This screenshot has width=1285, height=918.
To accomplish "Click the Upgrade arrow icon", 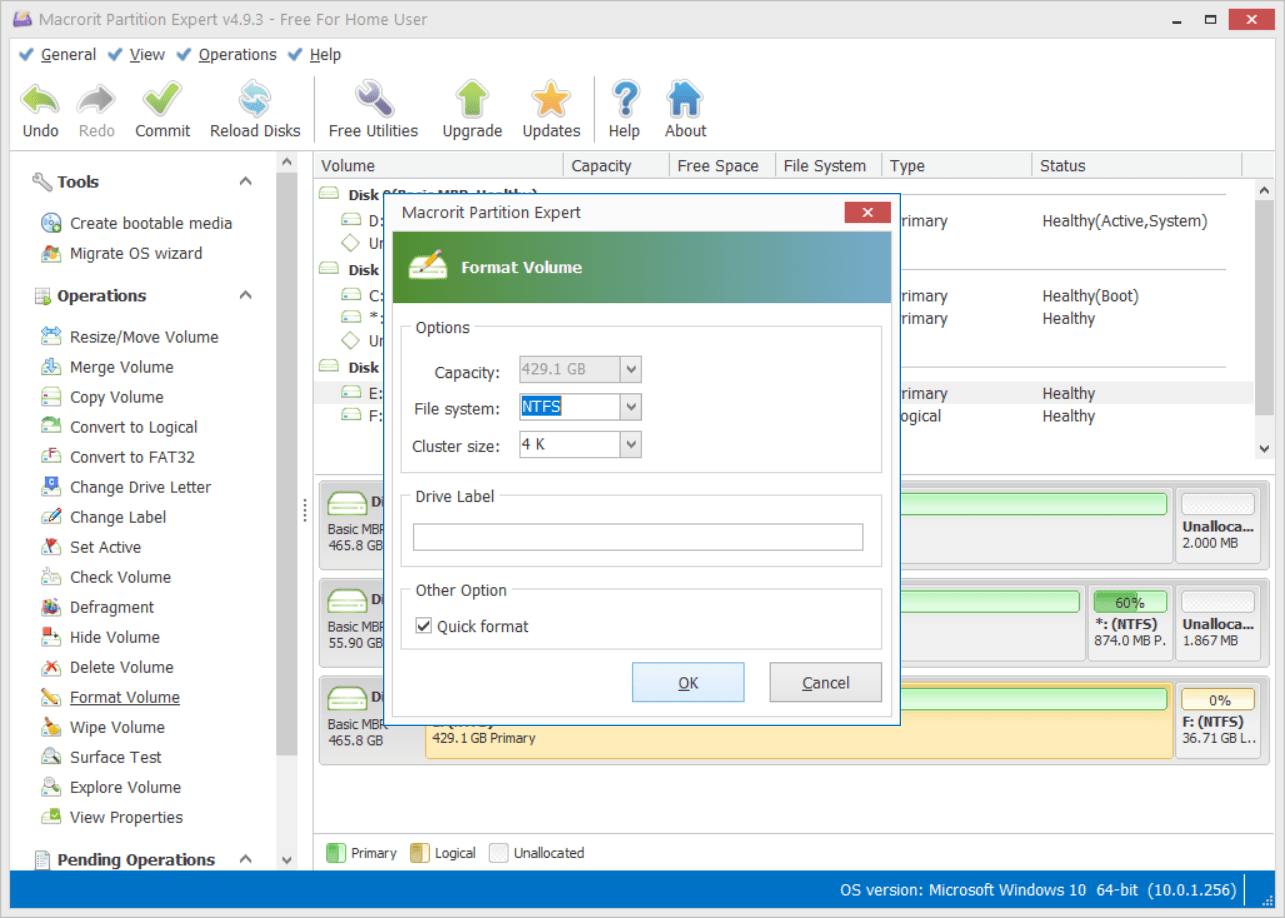I will 470,108.
